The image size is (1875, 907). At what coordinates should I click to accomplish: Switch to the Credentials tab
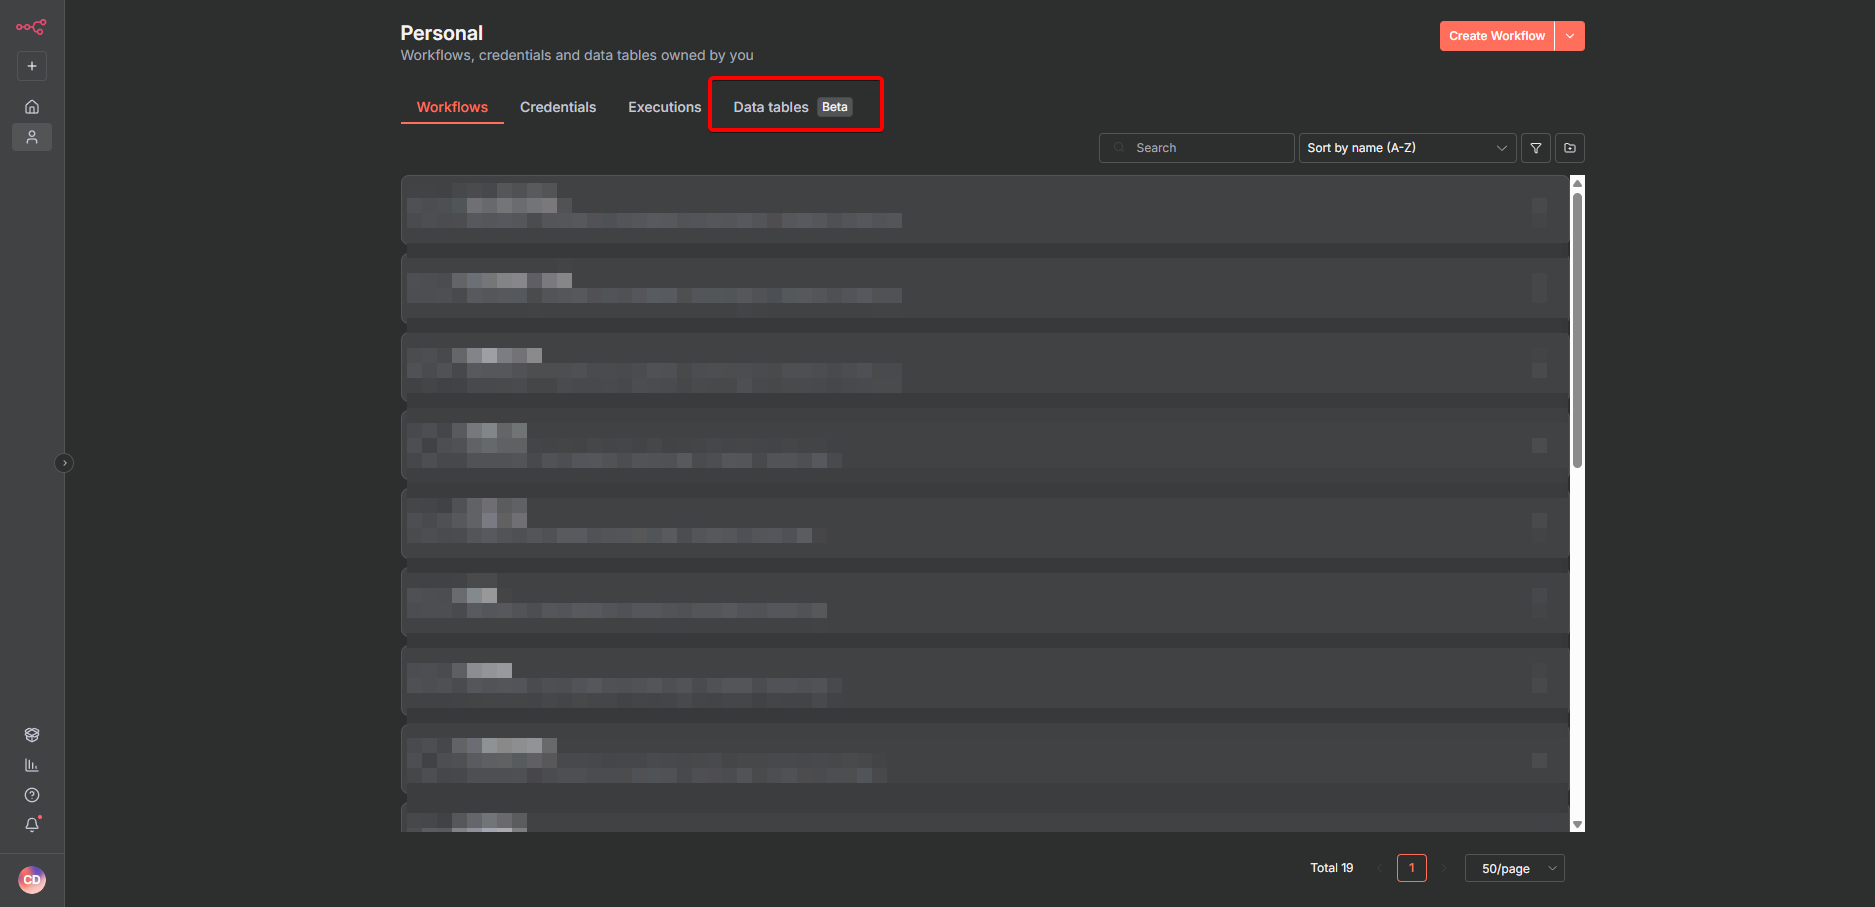[558, 107]
